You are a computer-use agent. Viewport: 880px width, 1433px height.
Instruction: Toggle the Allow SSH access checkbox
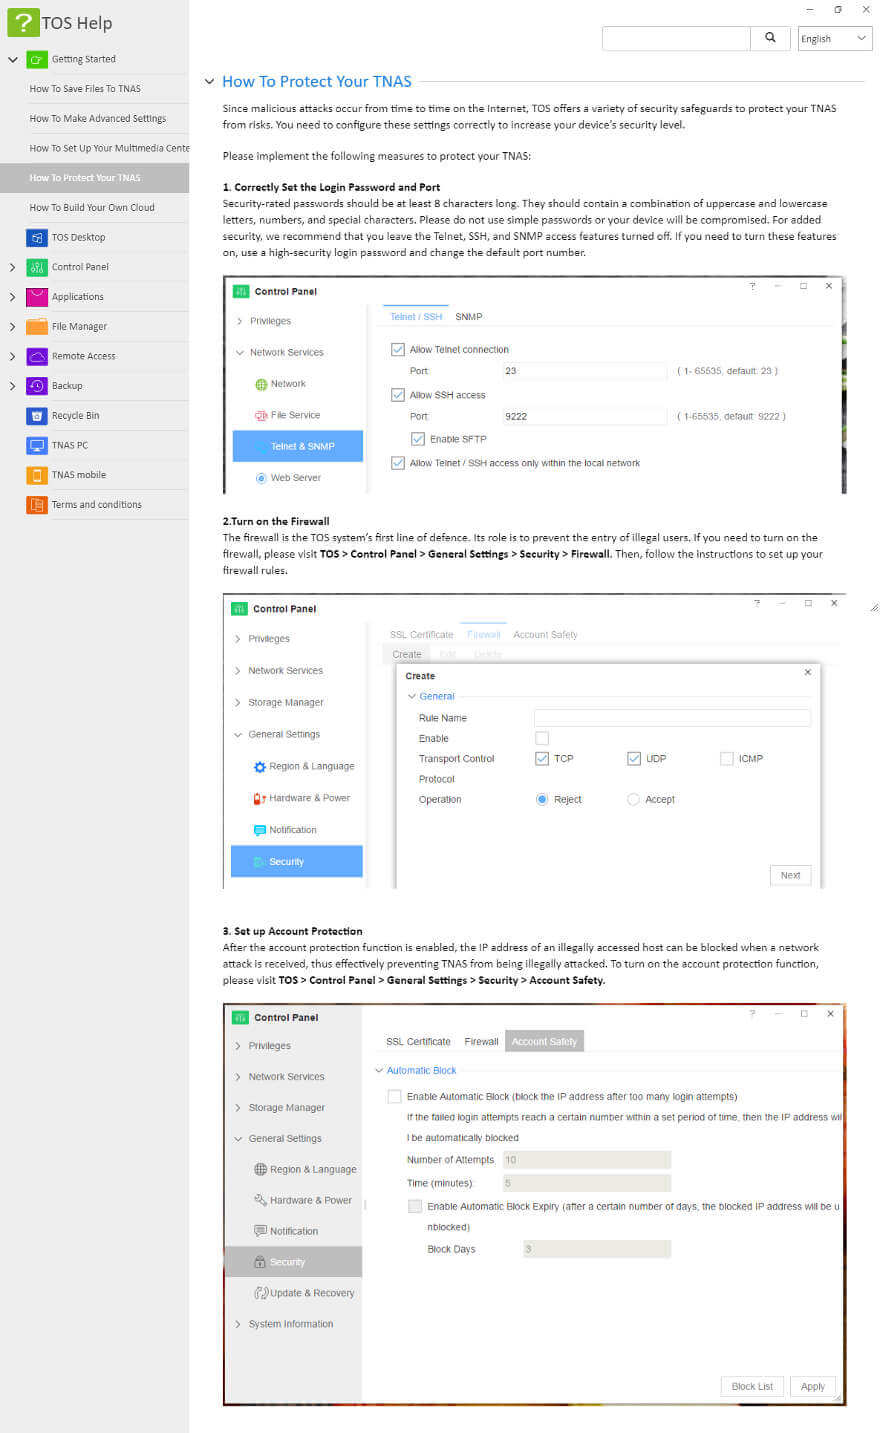(x=398, y=395)
